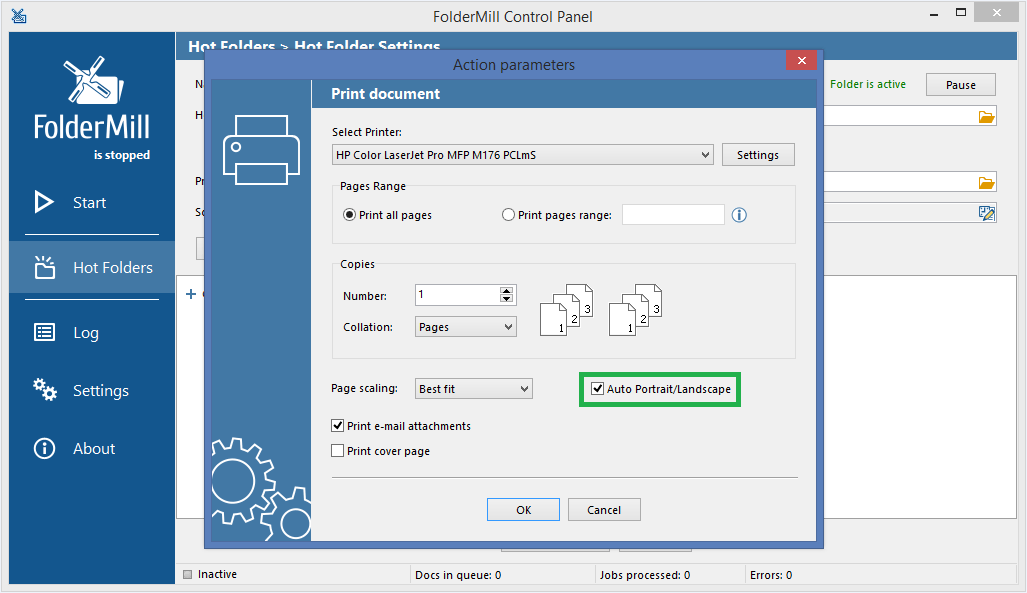Click the pages range info icon
The height and width of the screenshot is (593, 1027).
click(739, 215)
